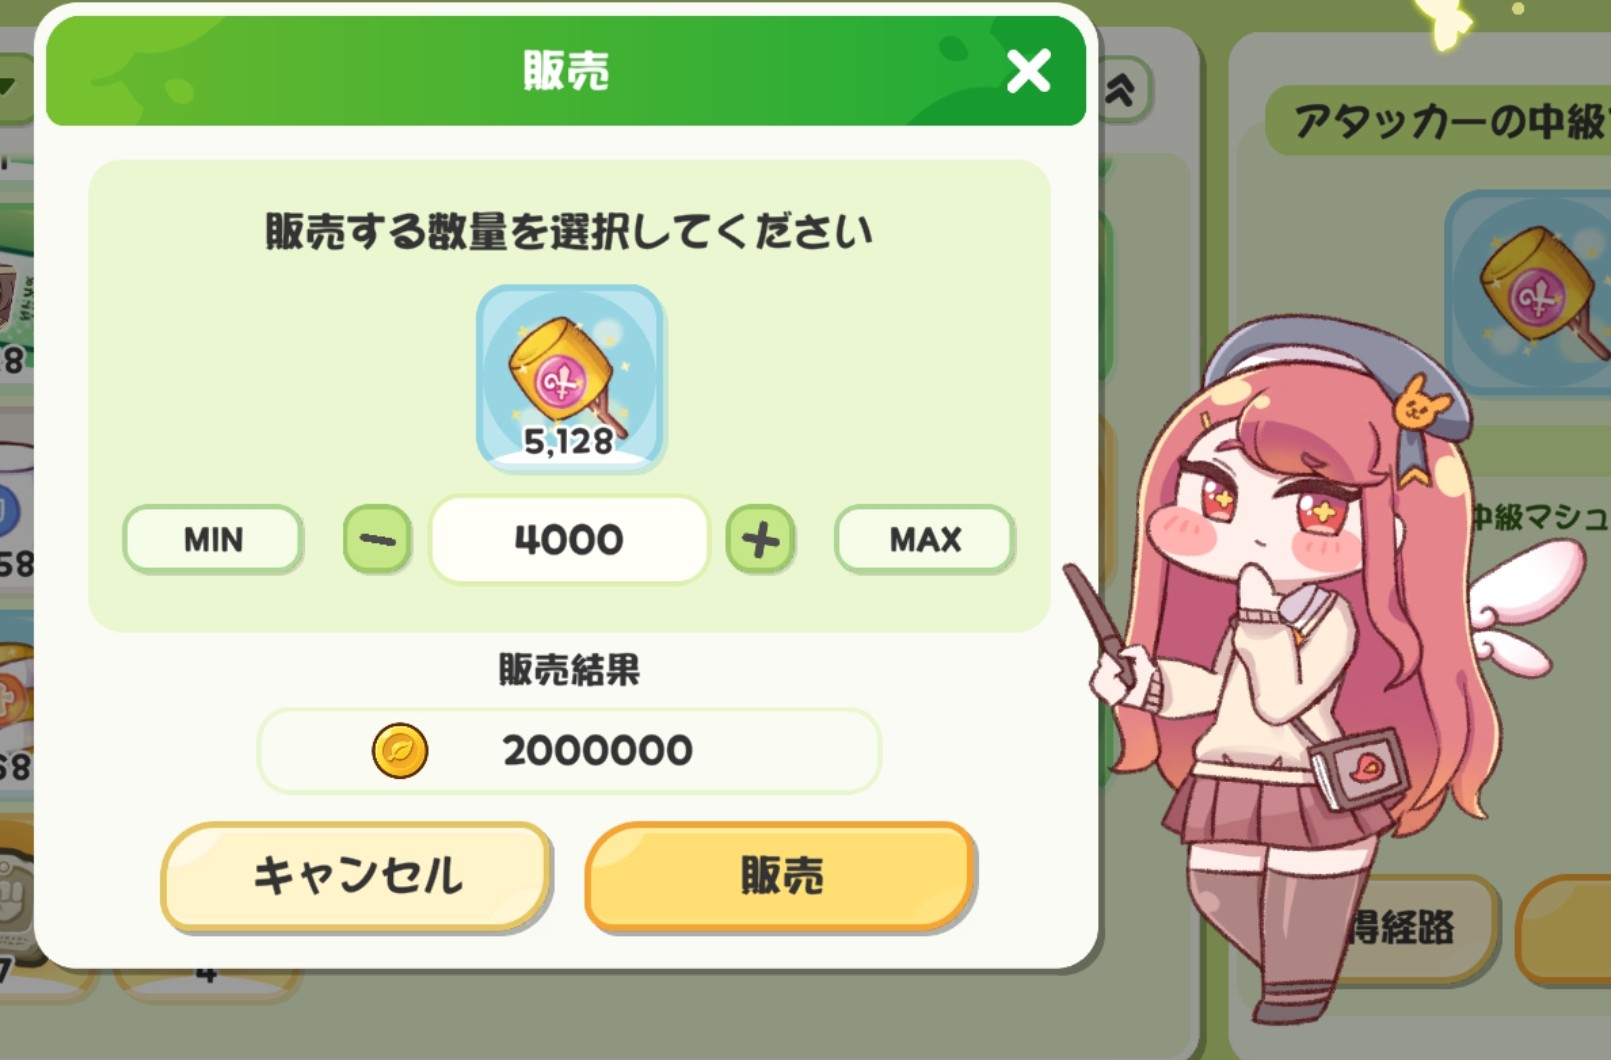Screen dimensions: 1611x1060
Task: Click the golden hammer item icon showing 5,128
Action: (570, 378)
